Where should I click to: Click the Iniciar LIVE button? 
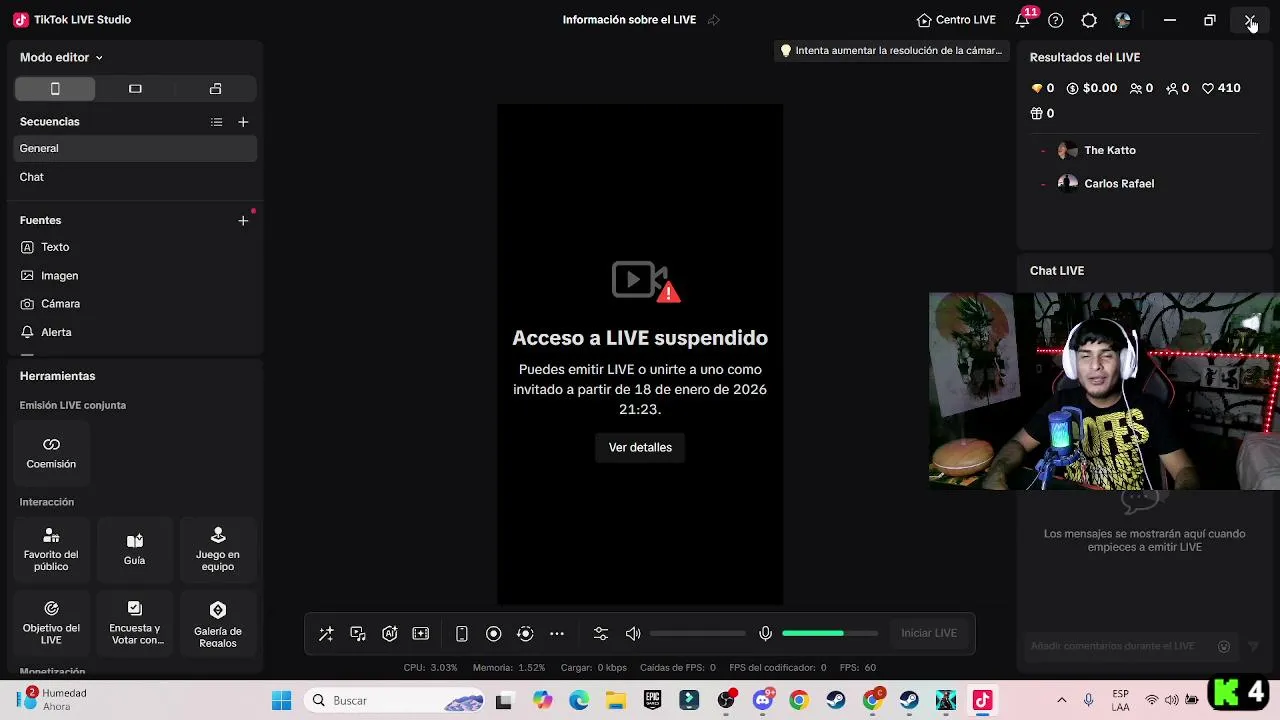(929, 633)
